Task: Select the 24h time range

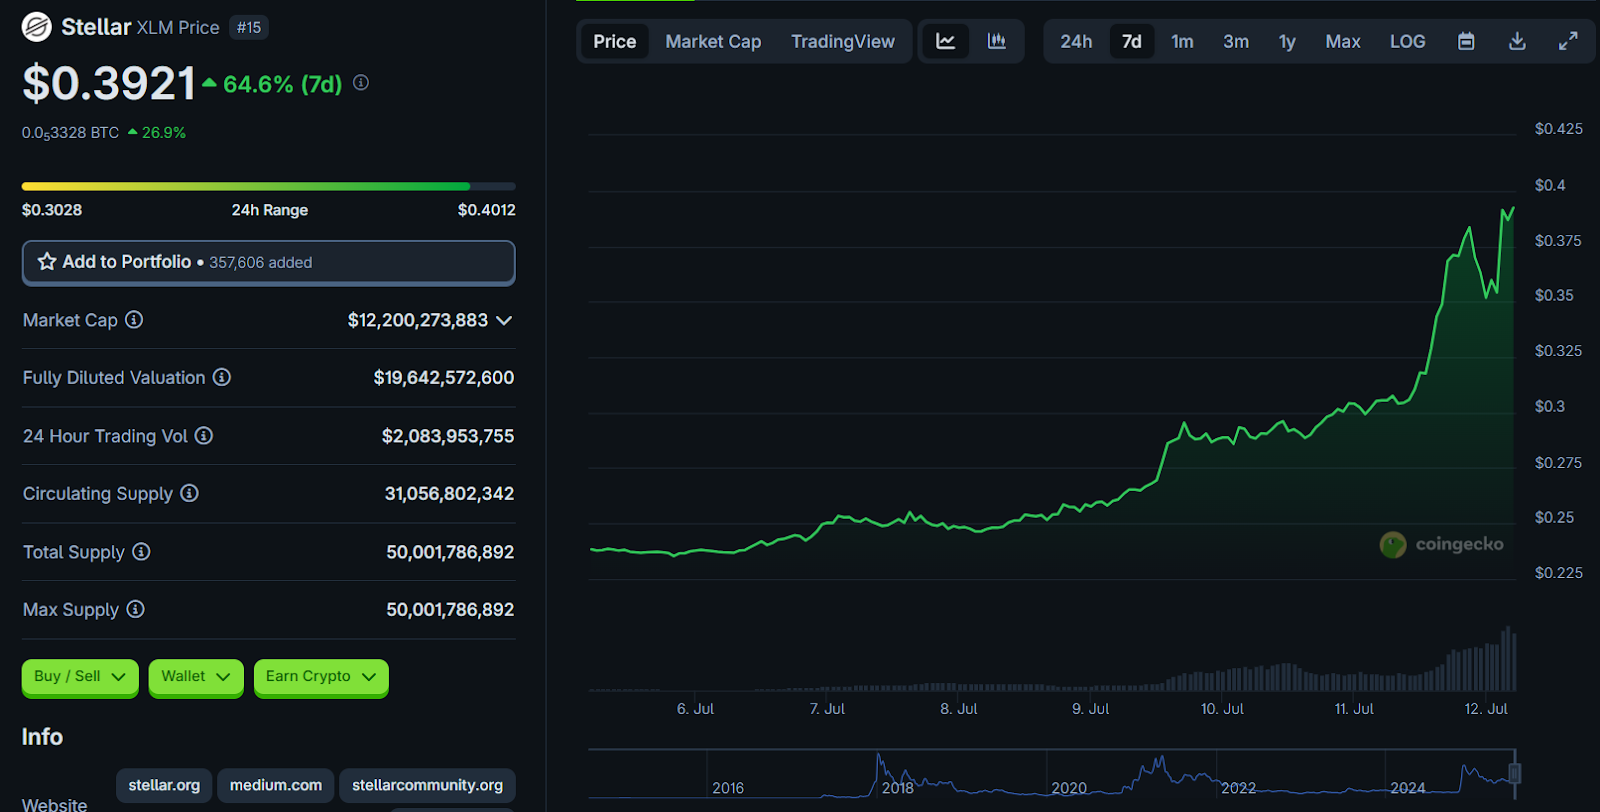Action: pyautogui.click(x=1076, y=42)
